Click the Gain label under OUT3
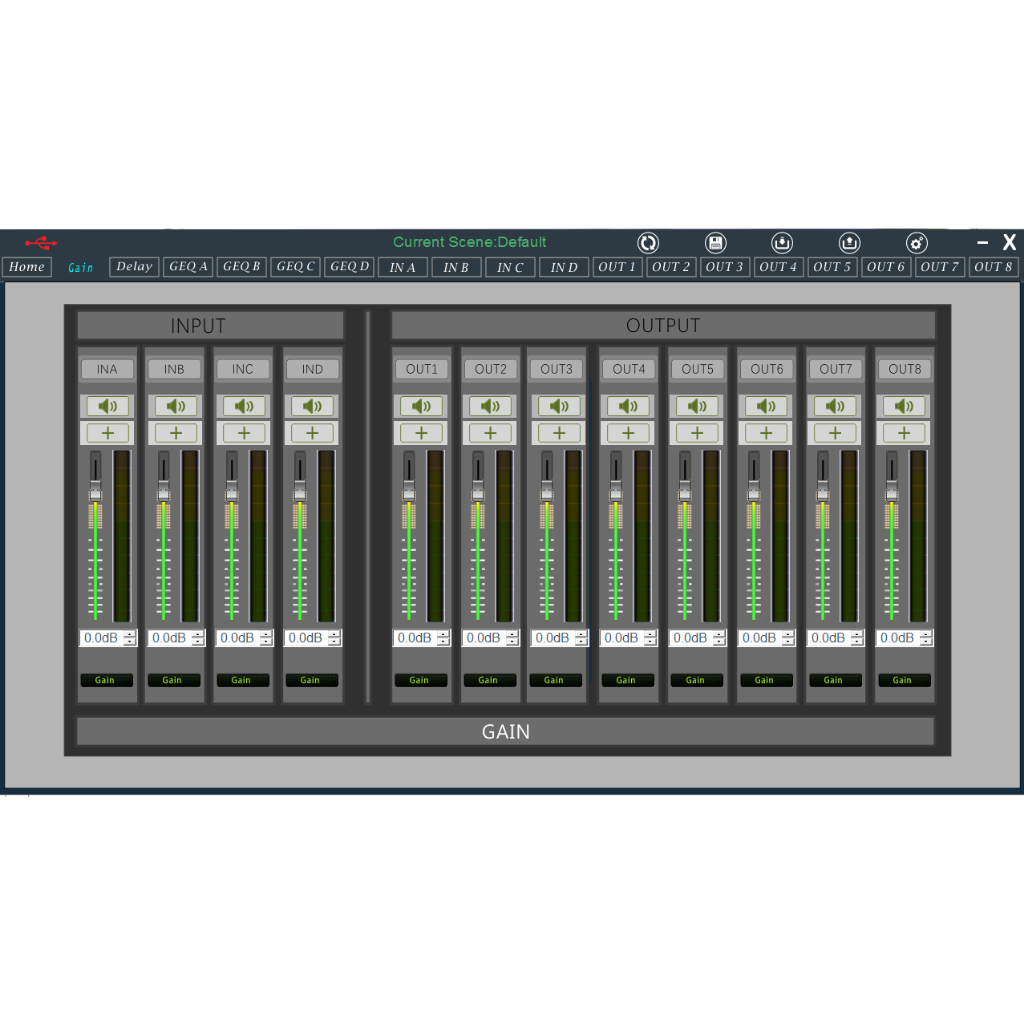The width and height of the screenshot is (1024, 1024). pyautogui.click(x=554, y=680)
